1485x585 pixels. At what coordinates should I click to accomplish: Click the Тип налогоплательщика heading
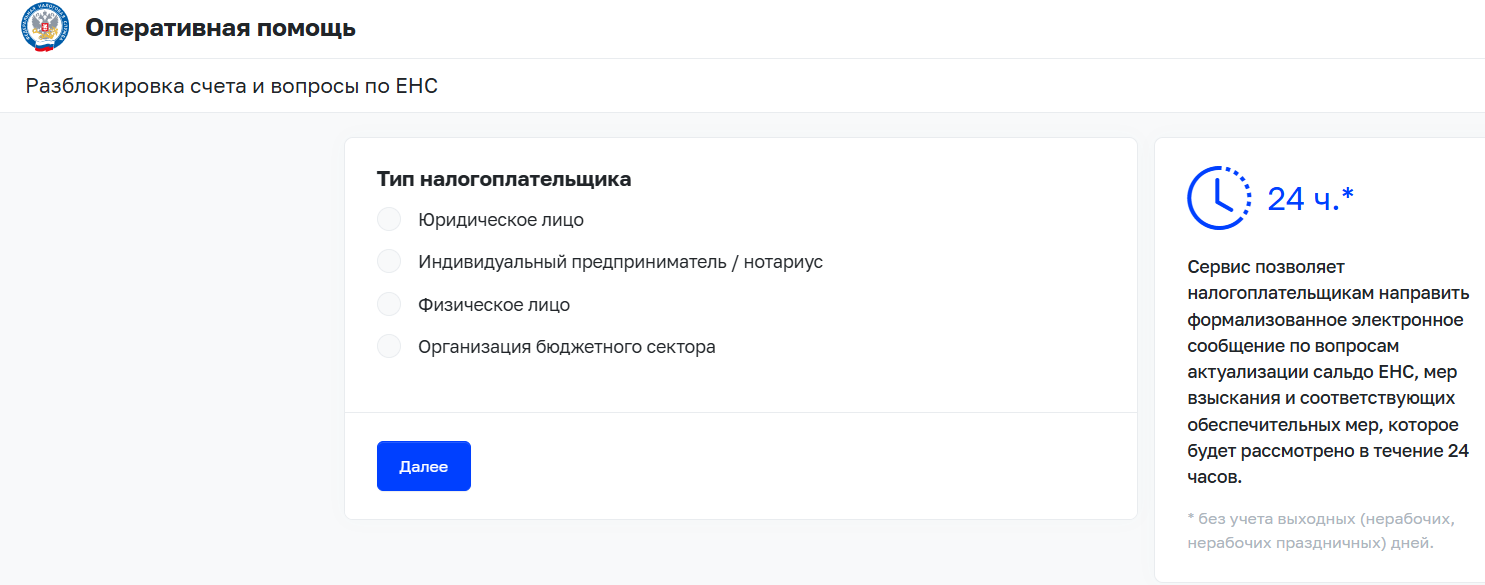tap(504, 180)
